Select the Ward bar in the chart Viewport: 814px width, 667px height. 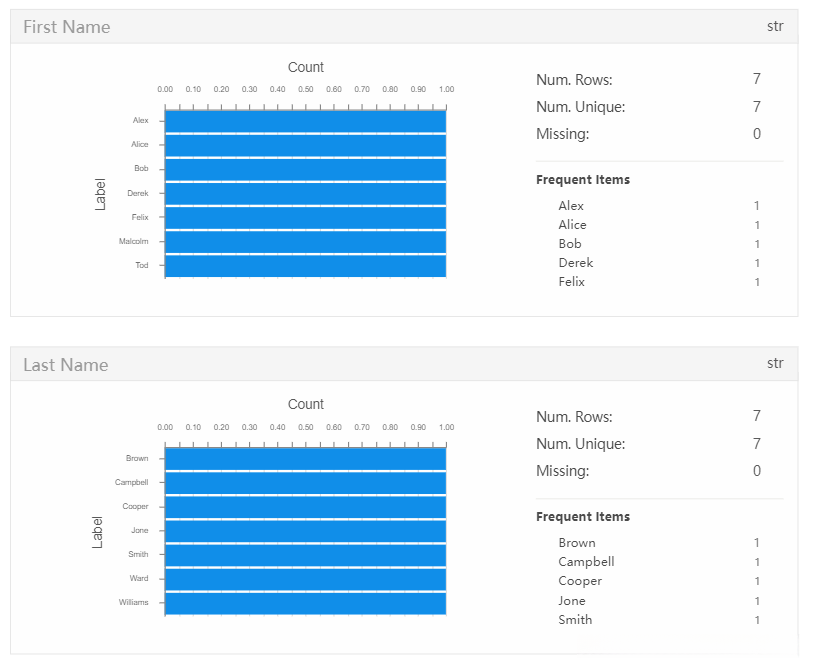[305, 579]
